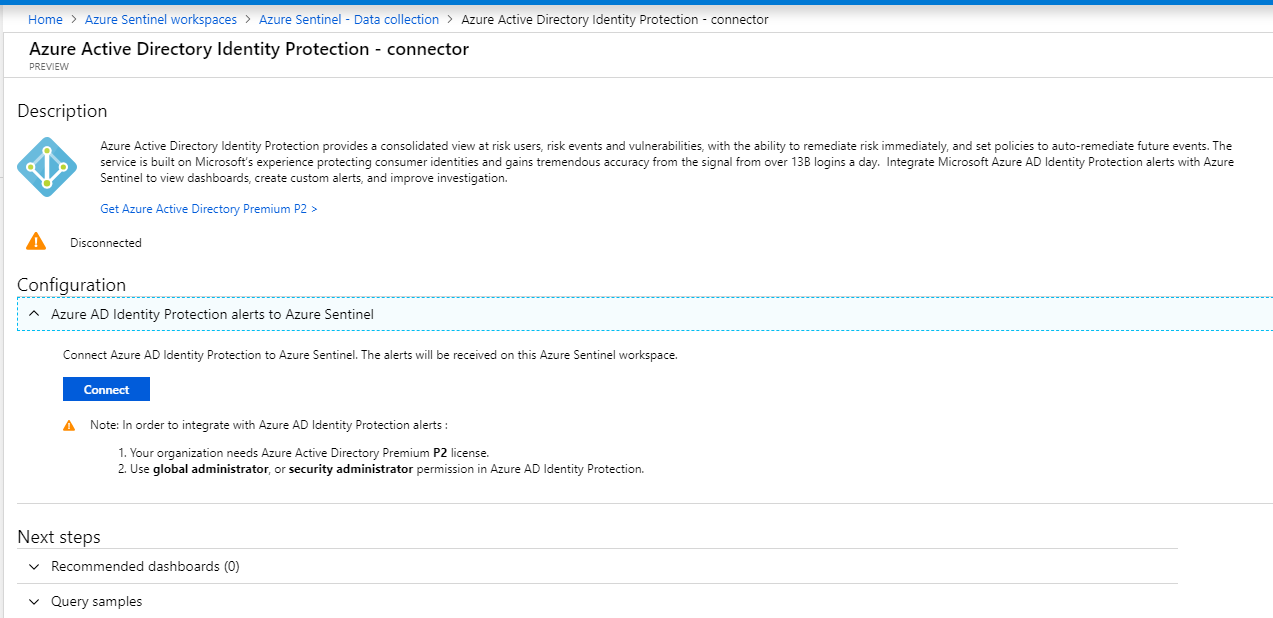Go to Home in the breadcrumb
1273x618 pixels.
[x=45, y=20]
